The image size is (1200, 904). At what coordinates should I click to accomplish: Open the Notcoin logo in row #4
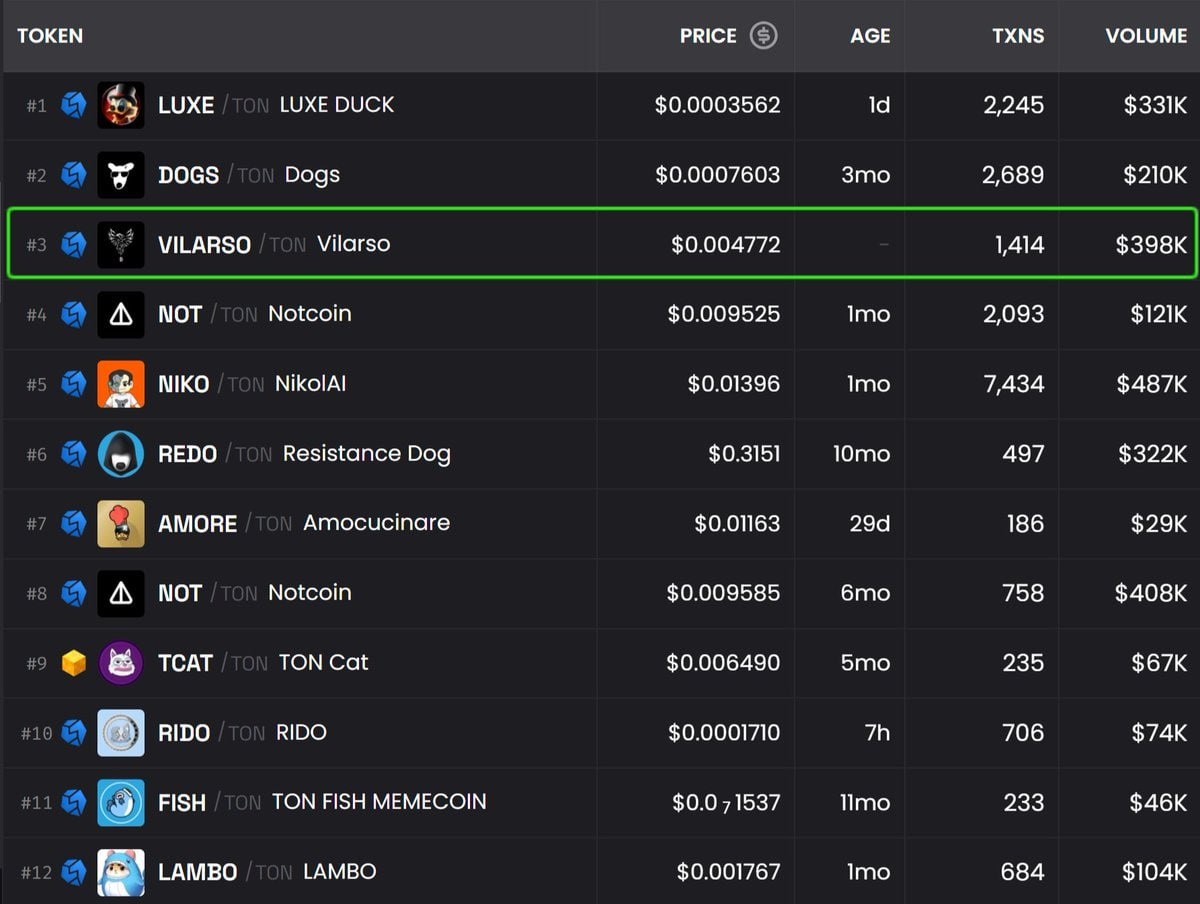pyautogui.click(x=121, y=314)
